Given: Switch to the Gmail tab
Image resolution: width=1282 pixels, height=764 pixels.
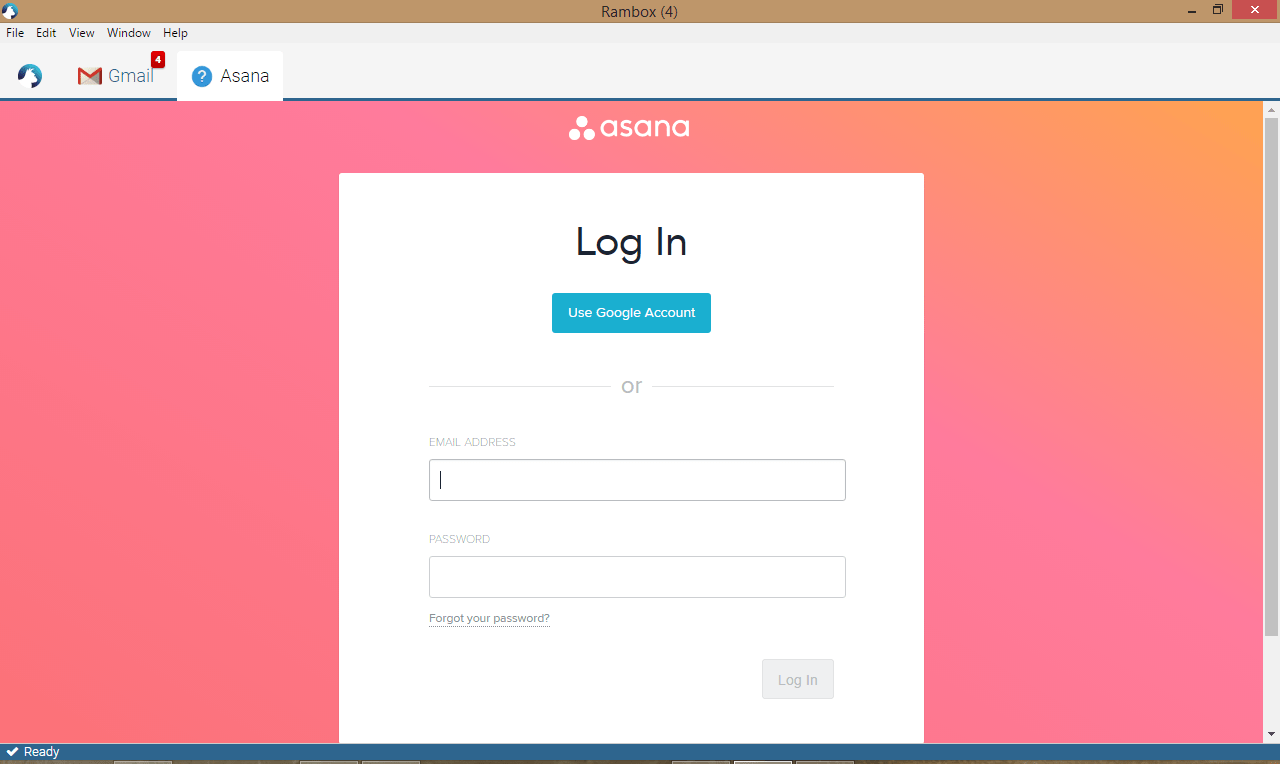Looking at the screenshot, I should 117,76.
